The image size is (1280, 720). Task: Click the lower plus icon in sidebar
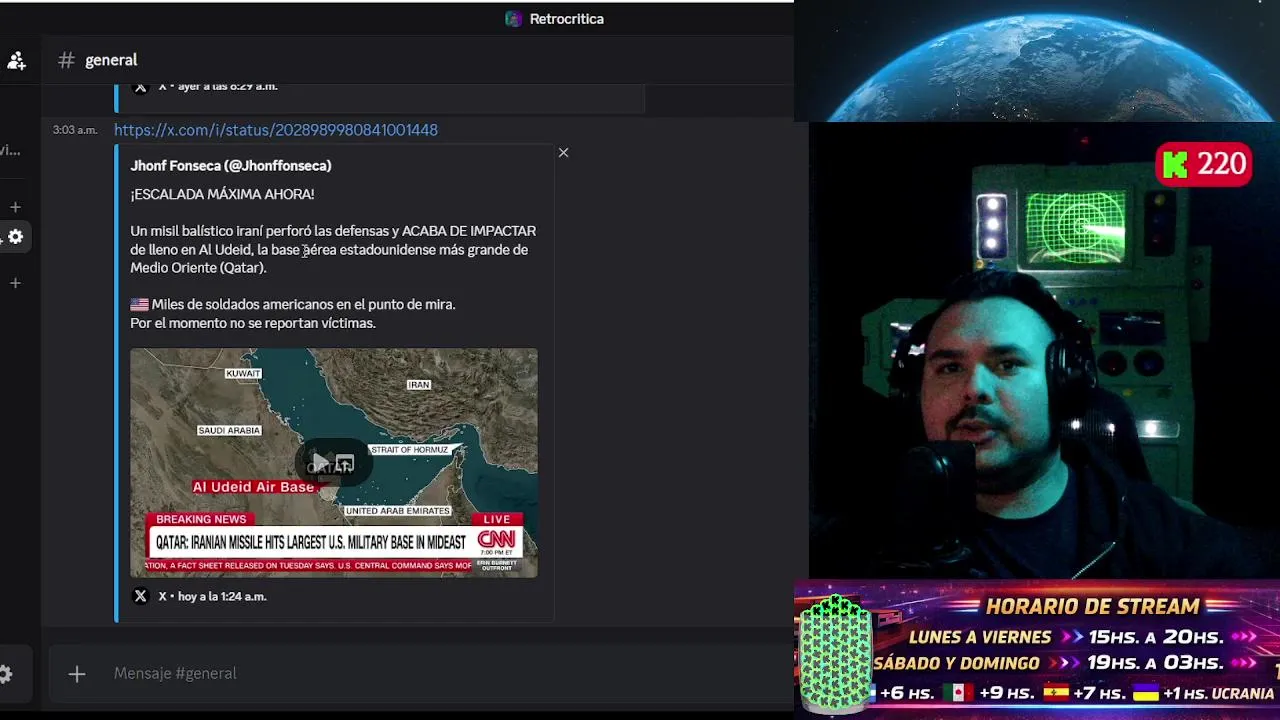click(15, 283)
